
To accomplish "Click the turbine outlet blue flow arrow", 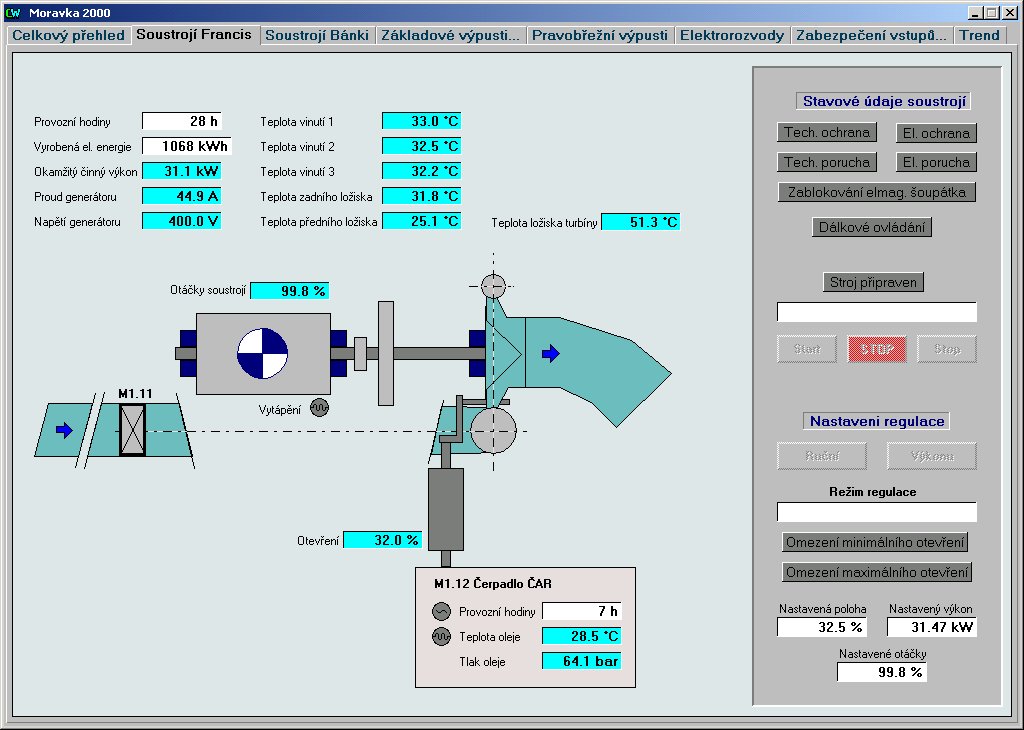I will (x=551, y=353).
